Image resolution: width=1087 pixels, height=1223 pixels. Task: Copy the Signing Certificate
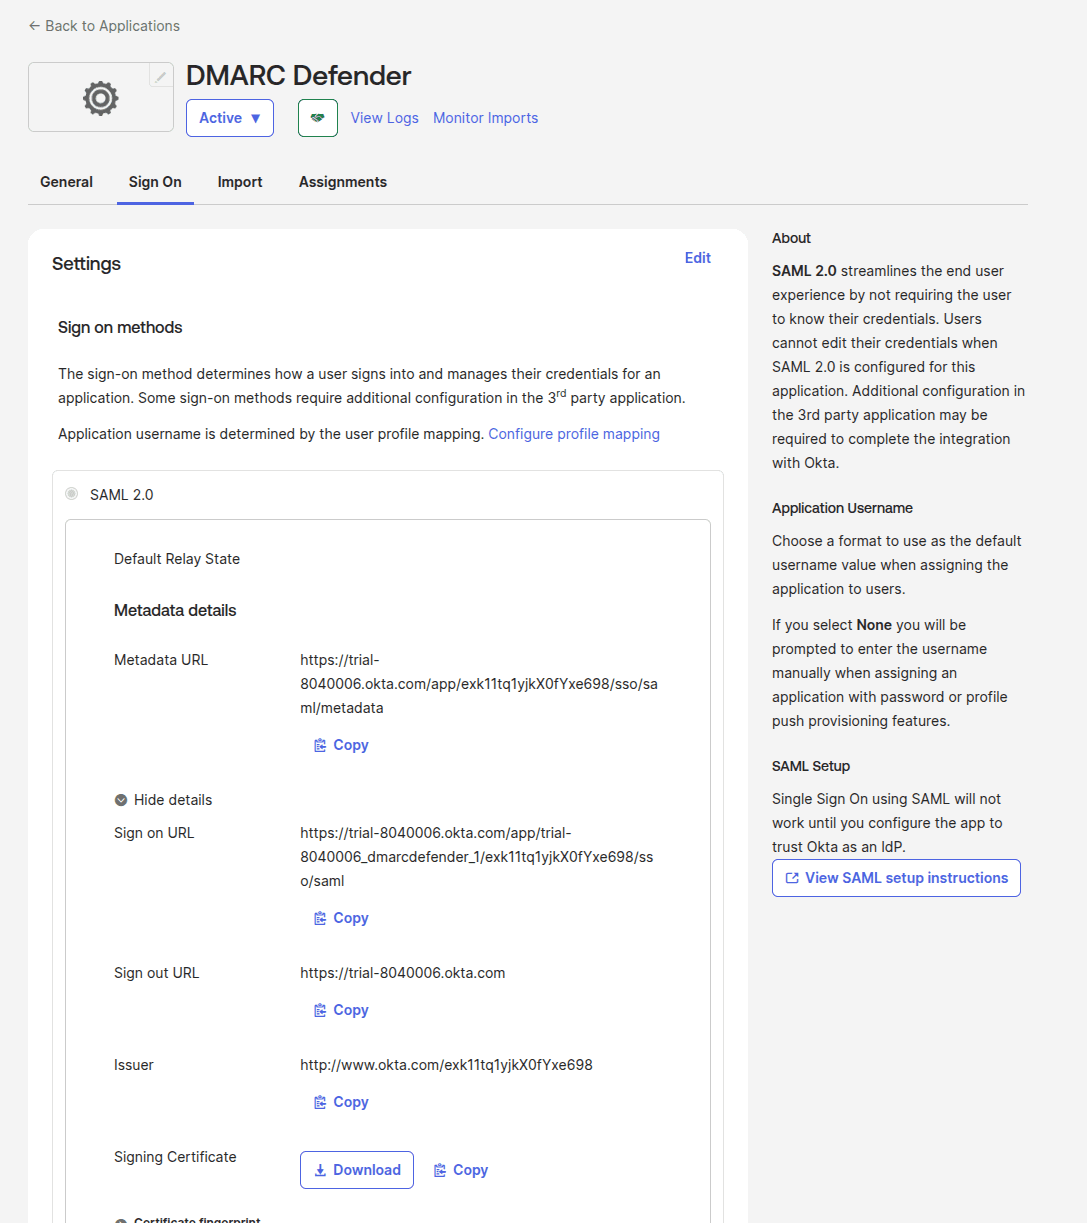(461, 1170)
